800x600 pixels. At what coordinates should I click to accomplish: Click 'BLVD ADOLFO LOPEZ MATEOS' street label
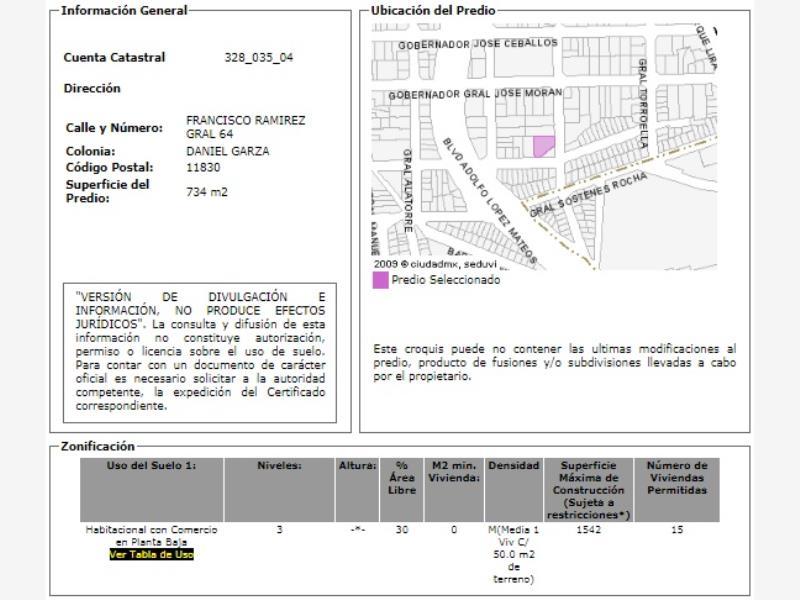pyautogui.click(x=489, y=201)
